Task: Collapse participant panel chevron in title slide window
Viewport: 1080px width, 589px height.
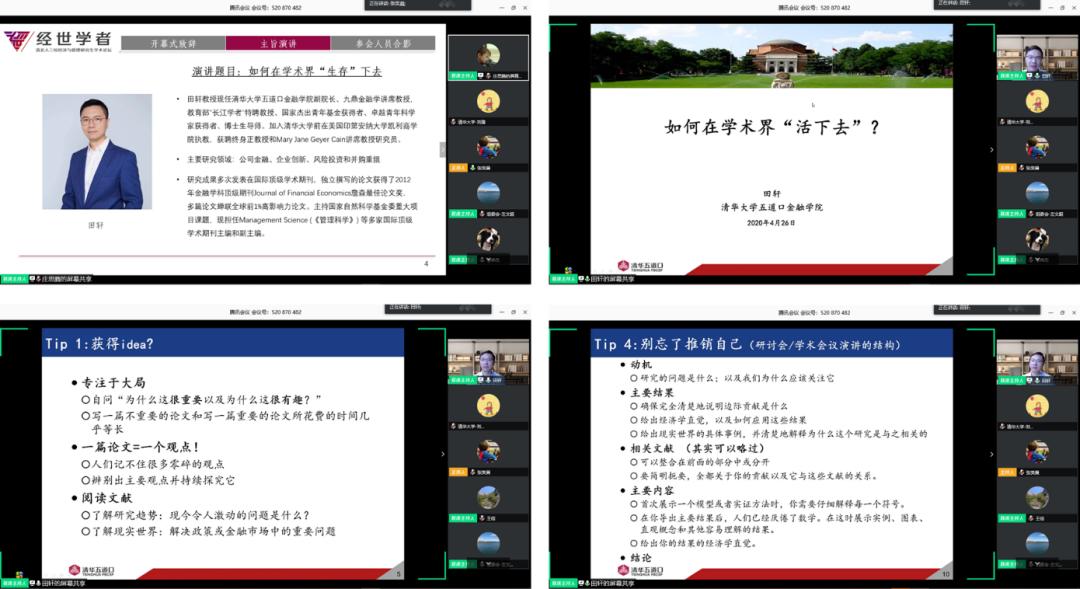Action: (x=992, y=149)
